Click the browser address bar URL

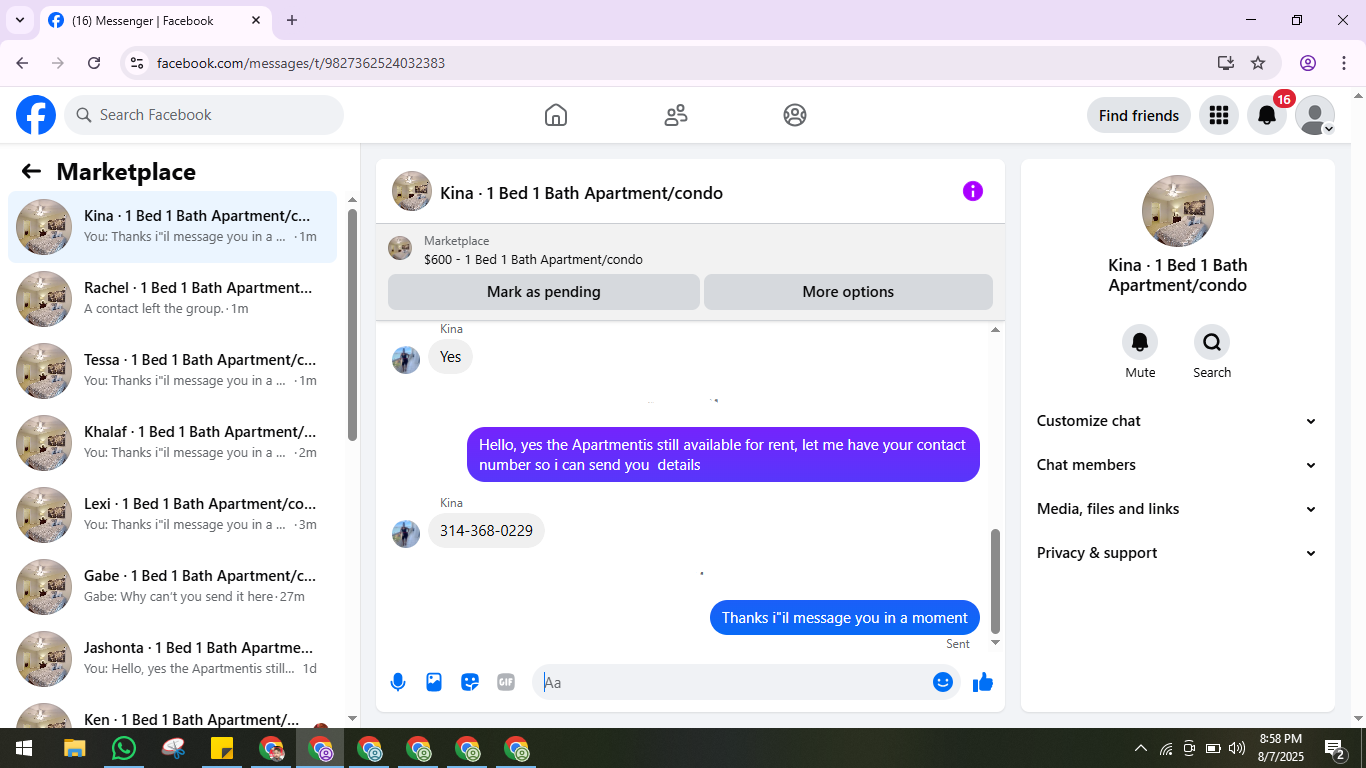click(x=301, y=63)
